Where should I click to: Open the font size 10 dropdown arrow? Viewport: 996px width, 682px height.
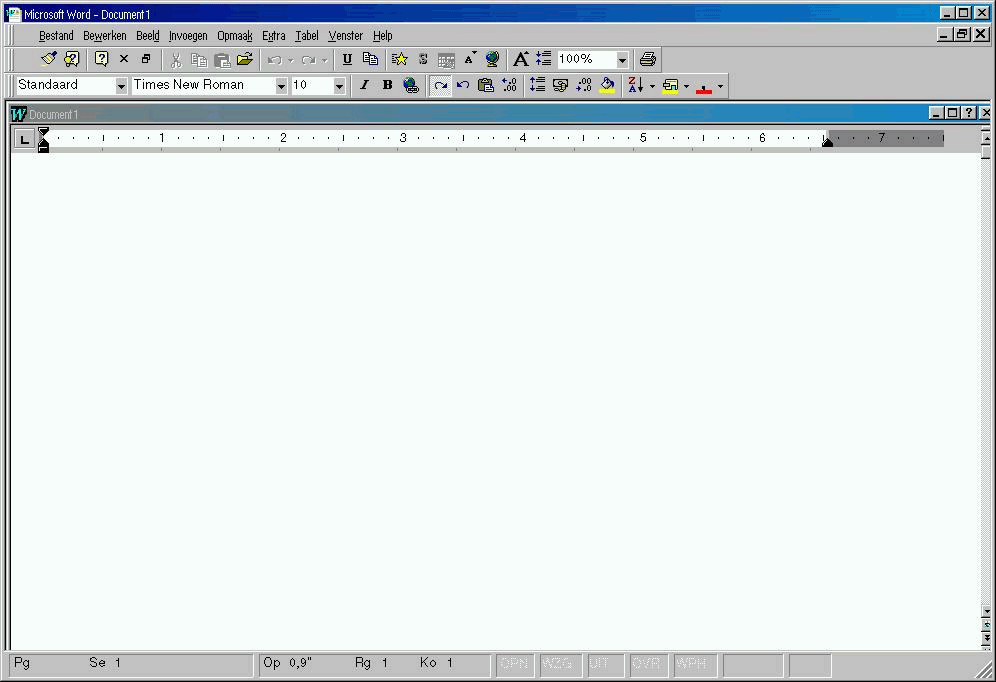[339, 86]
